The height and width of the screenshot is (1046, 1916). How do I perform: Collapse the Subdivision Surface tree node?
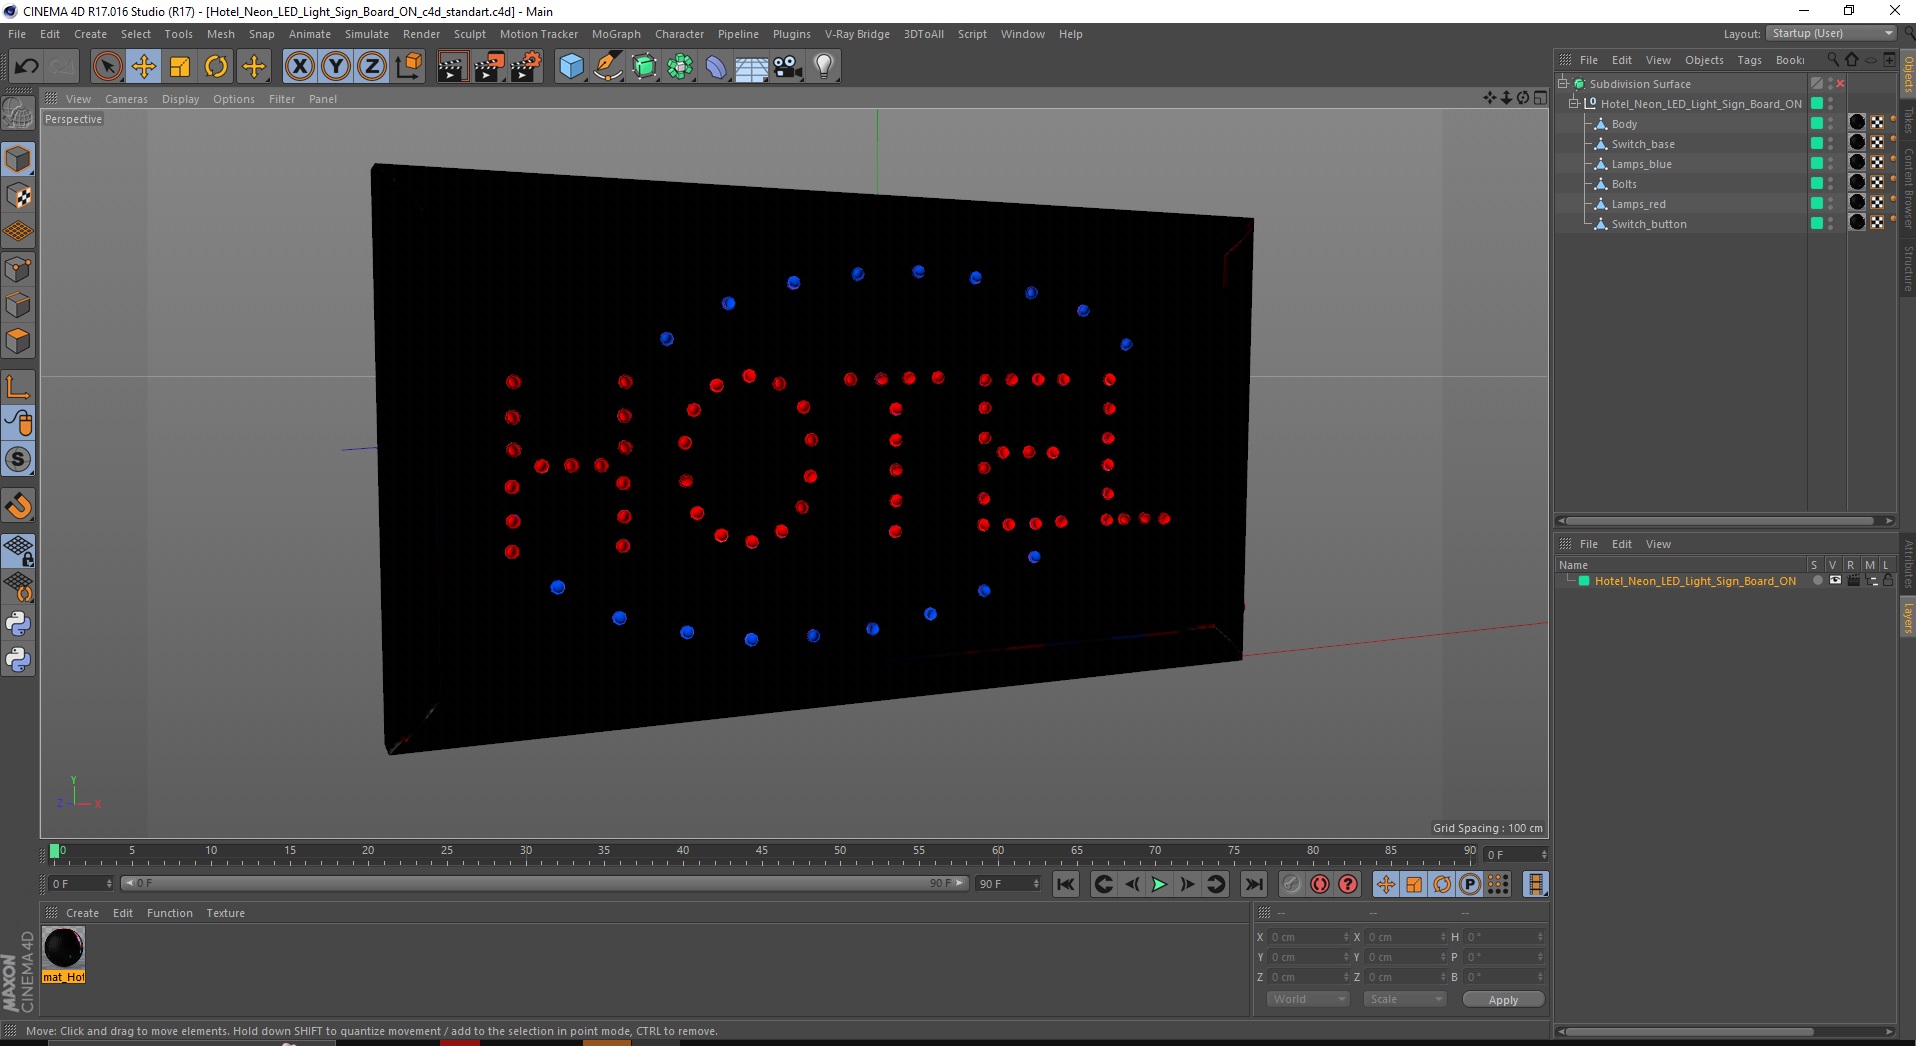(1563, 84)
